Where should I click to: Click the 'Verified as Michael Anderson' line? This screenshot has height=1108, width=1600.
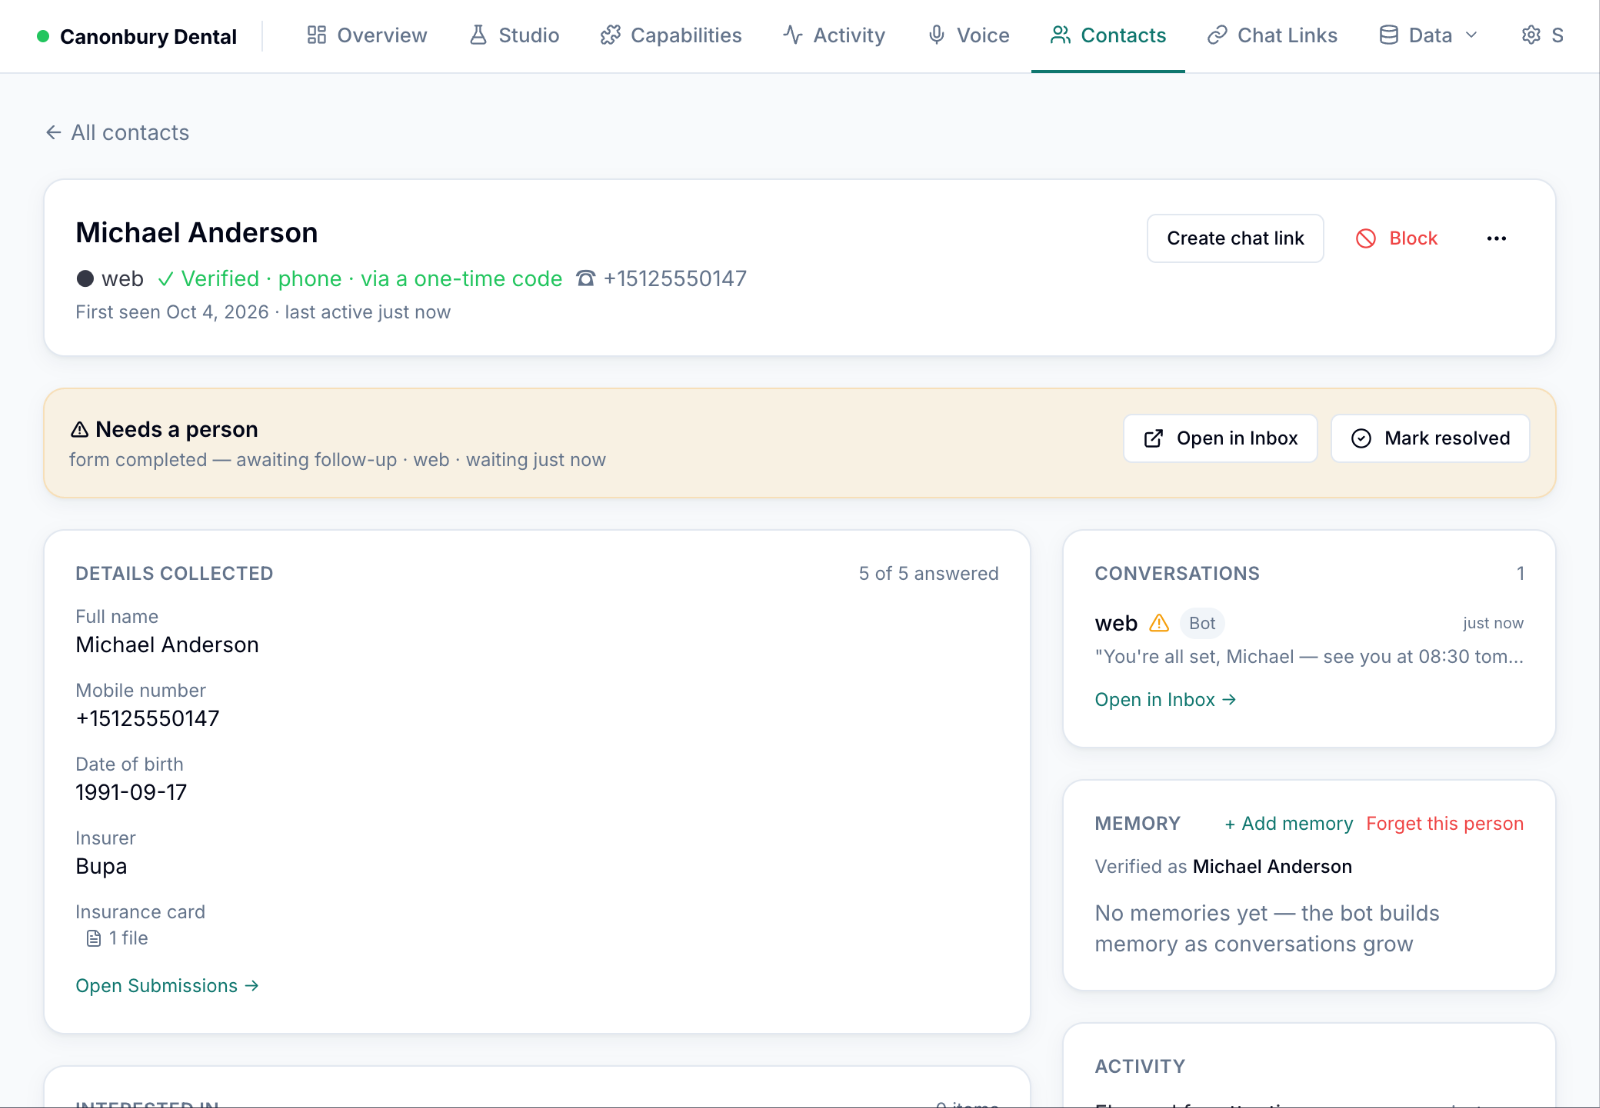1223,867
